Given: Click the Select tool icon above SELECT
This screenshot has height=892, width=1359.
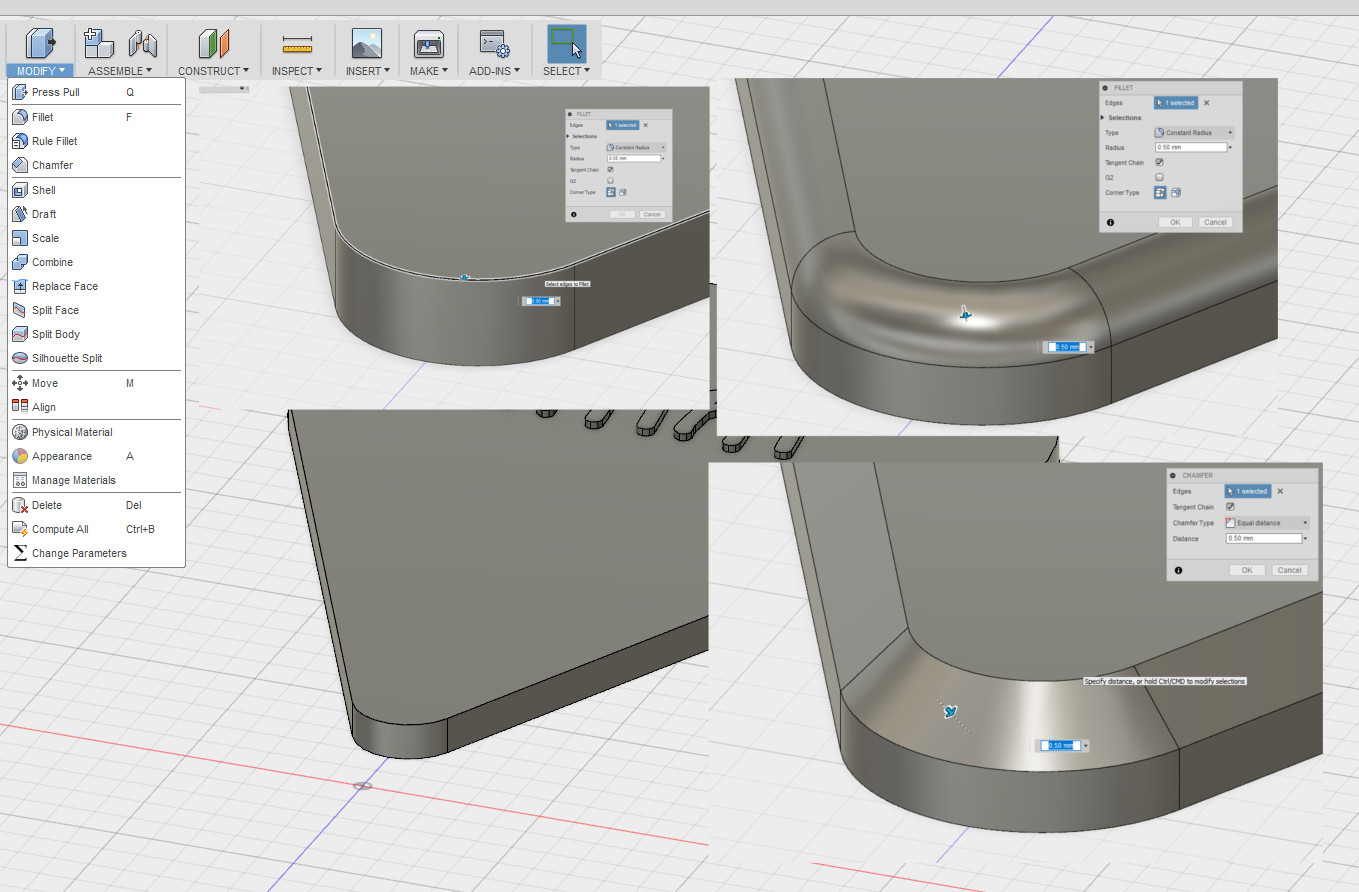Looking at the screenshot, I should coord(566,43).
